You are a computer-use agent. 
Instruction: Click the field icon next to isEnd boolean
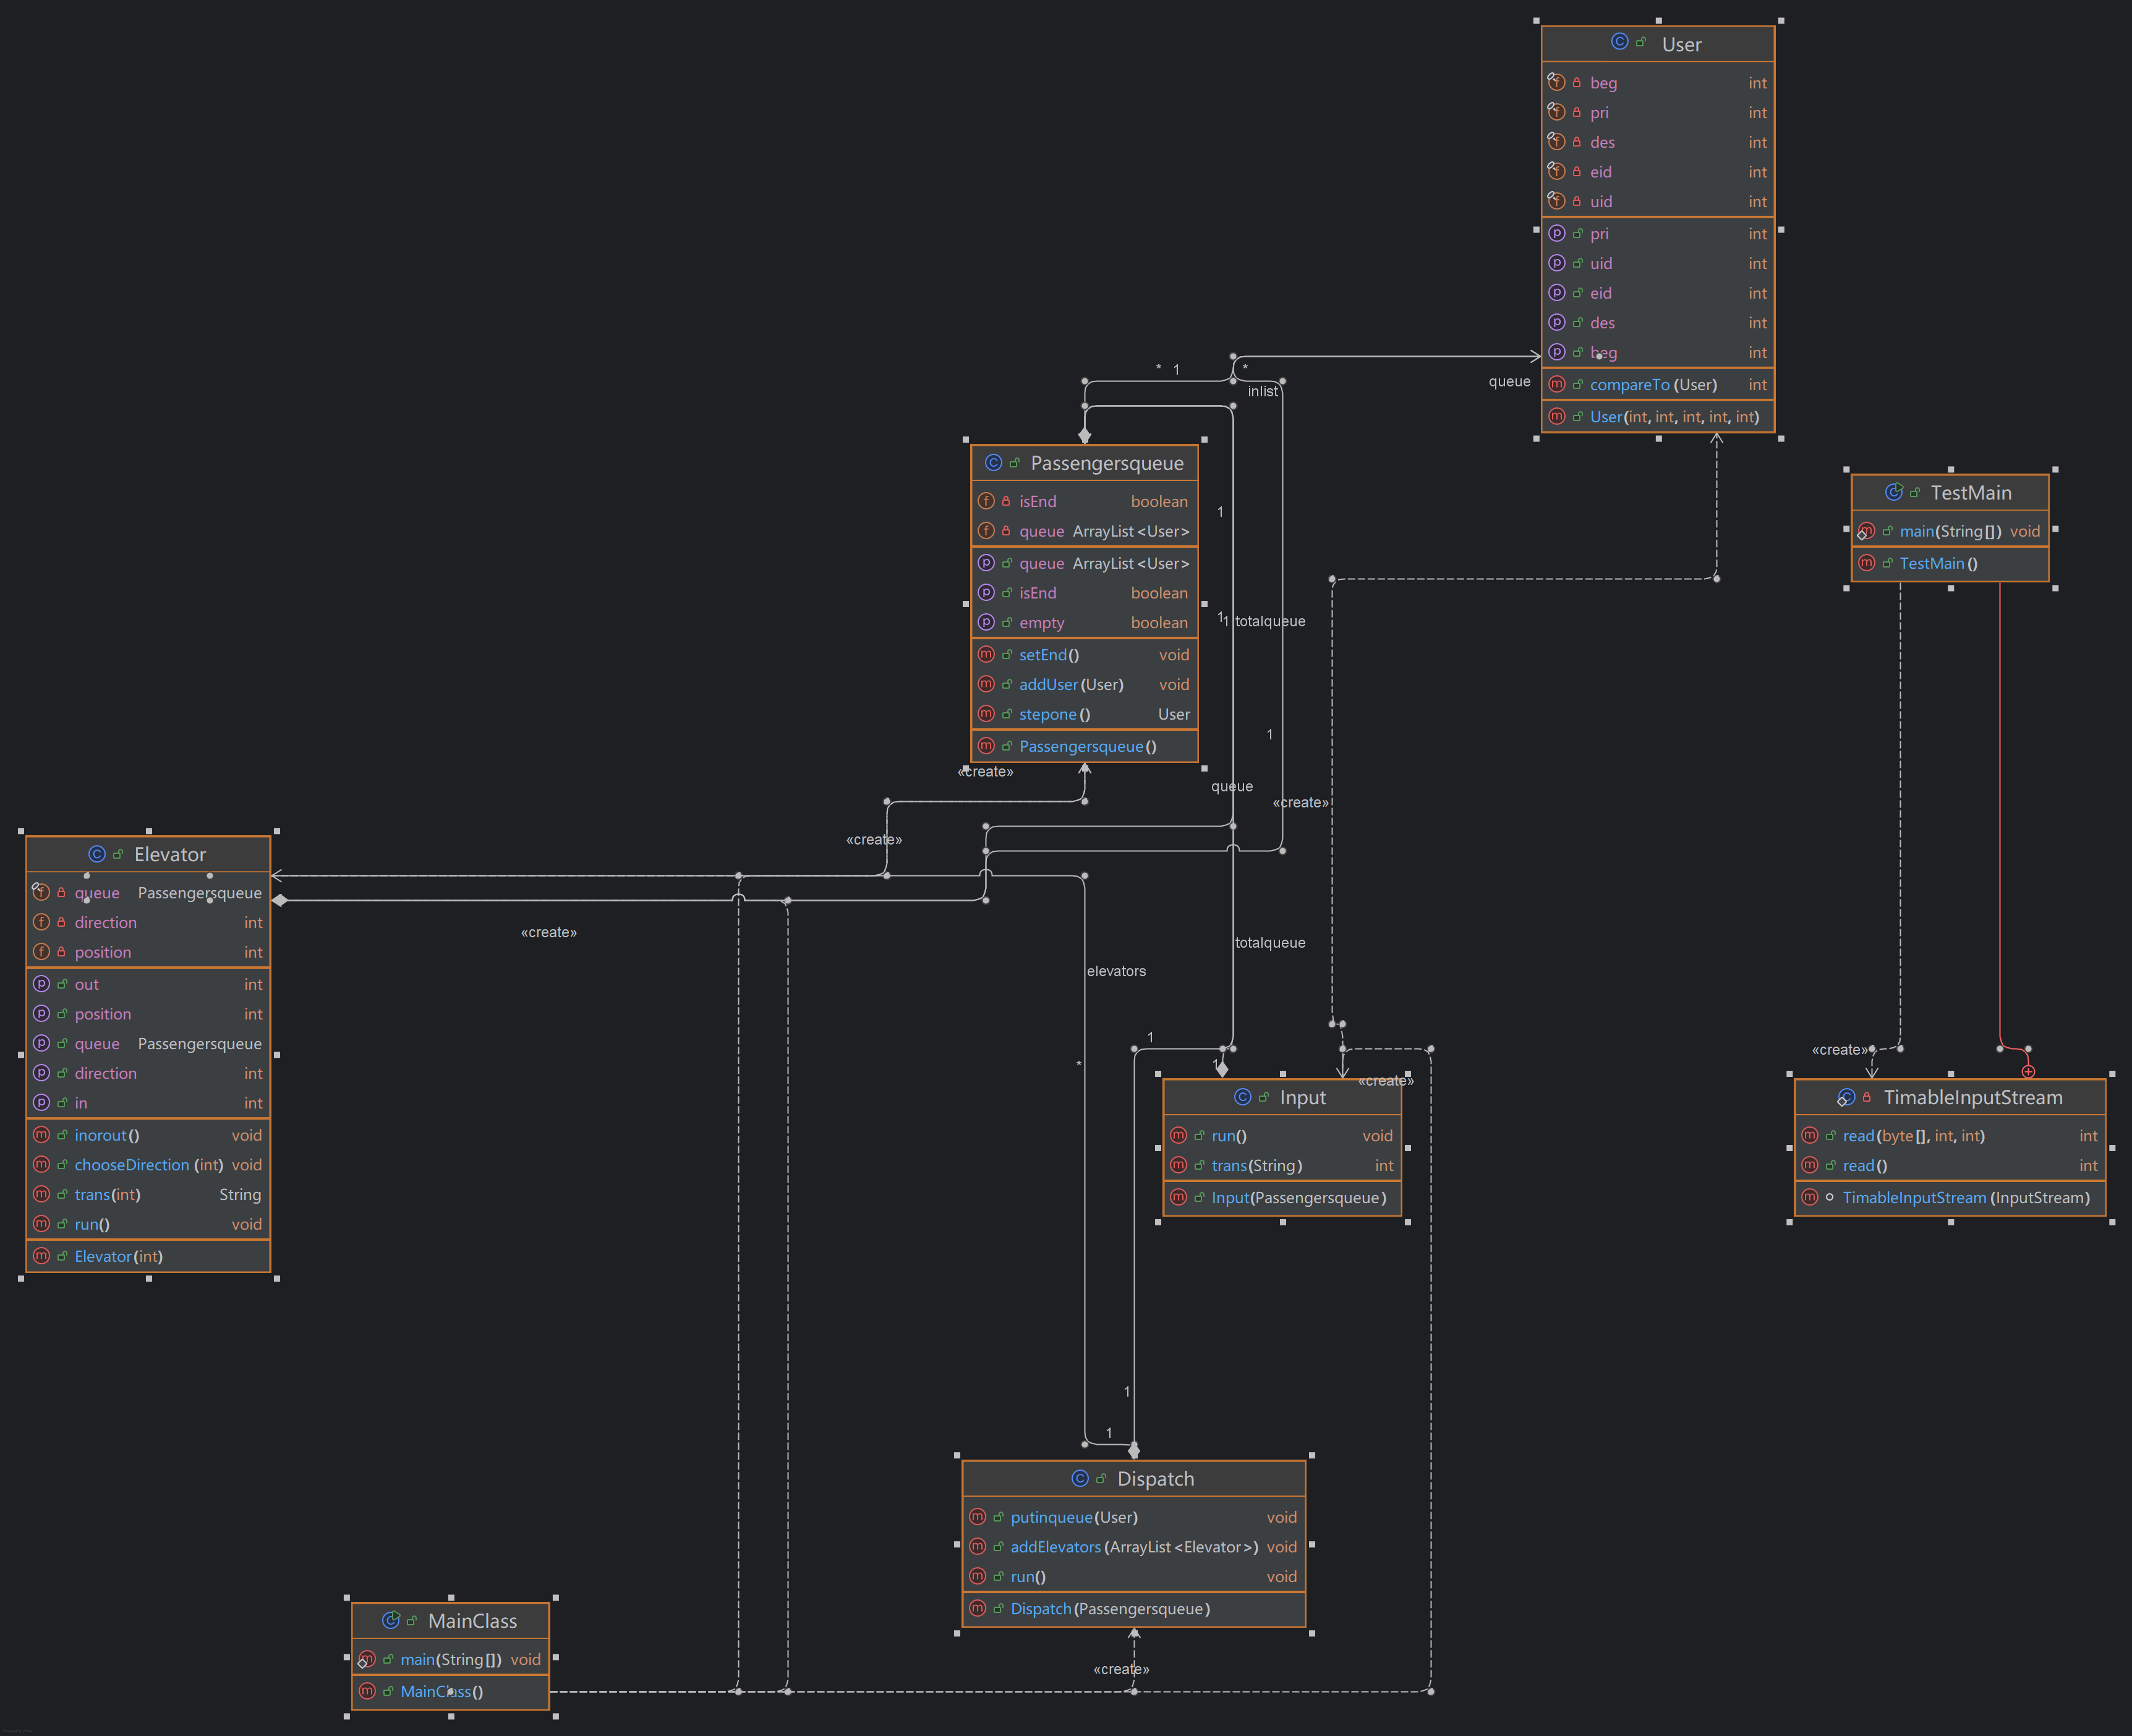point(986,501)
